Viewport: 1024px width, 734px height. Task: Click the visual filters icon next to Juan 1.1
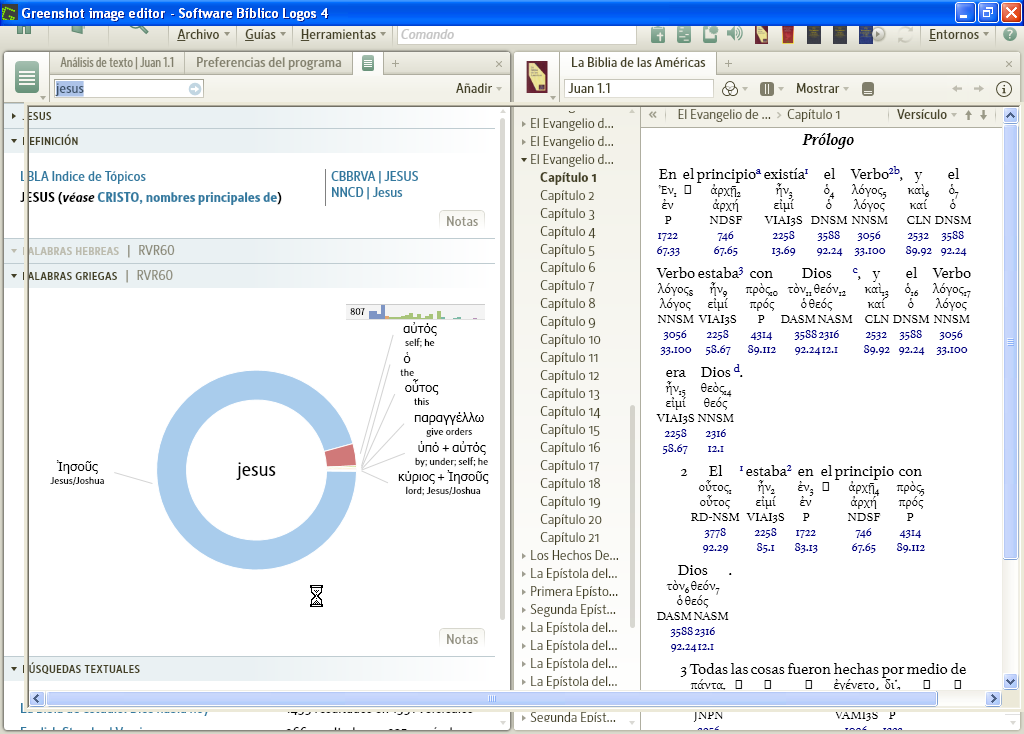point(729,89)
